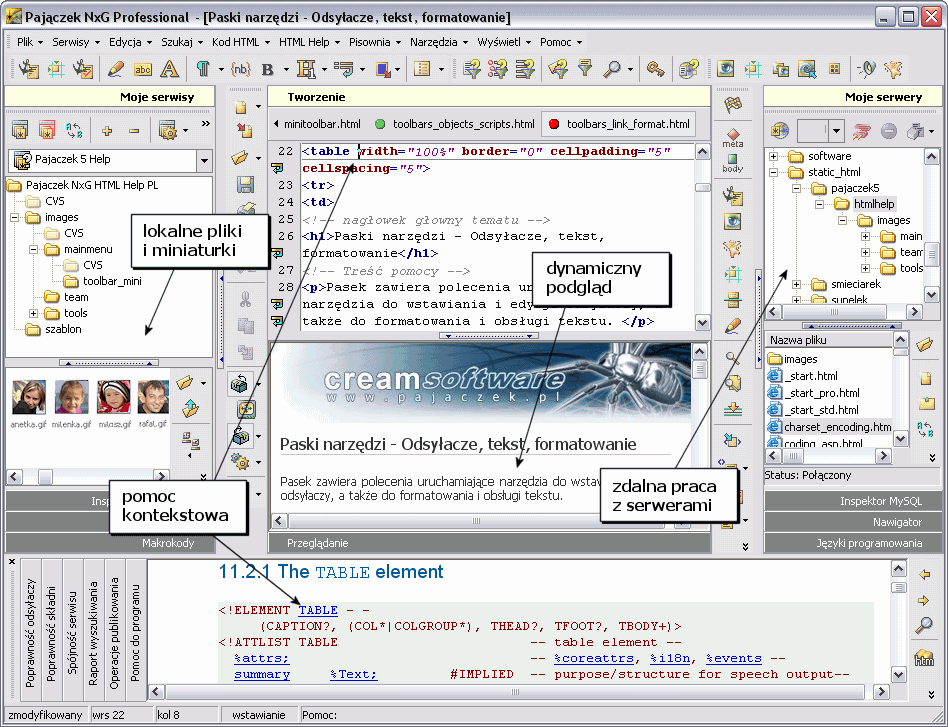The image size is (948, 727).
Task: Select the milosz.gif thumbnail
Action: [114, 396]
